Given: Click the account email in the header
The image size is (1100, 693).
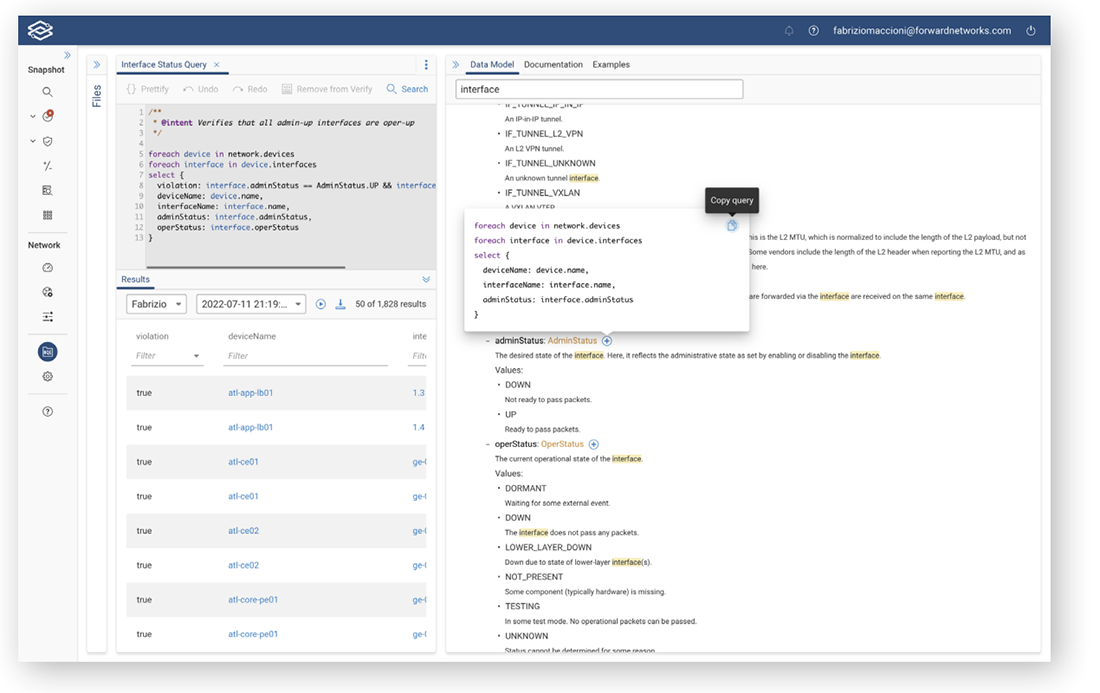Looking at the screenshot, I should 922,31.
